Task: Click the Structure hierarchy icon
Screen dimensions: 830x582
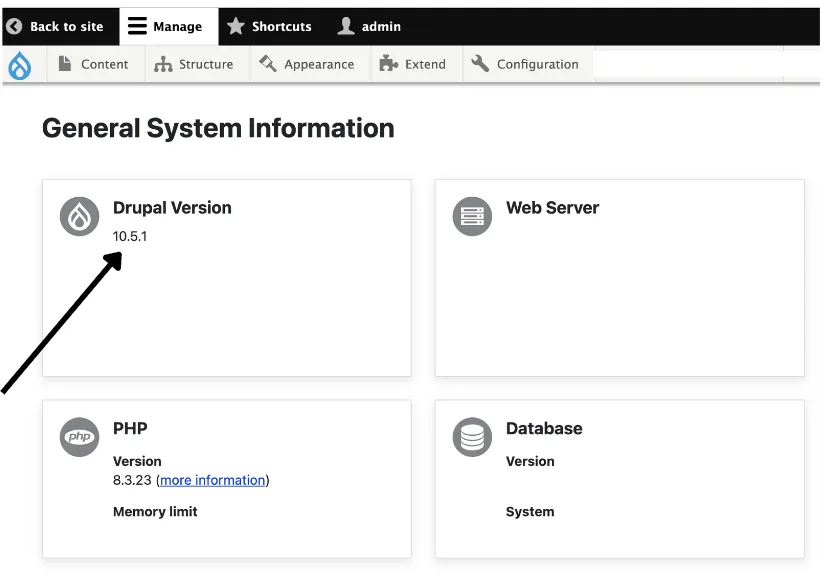Action: coord(163,64)
